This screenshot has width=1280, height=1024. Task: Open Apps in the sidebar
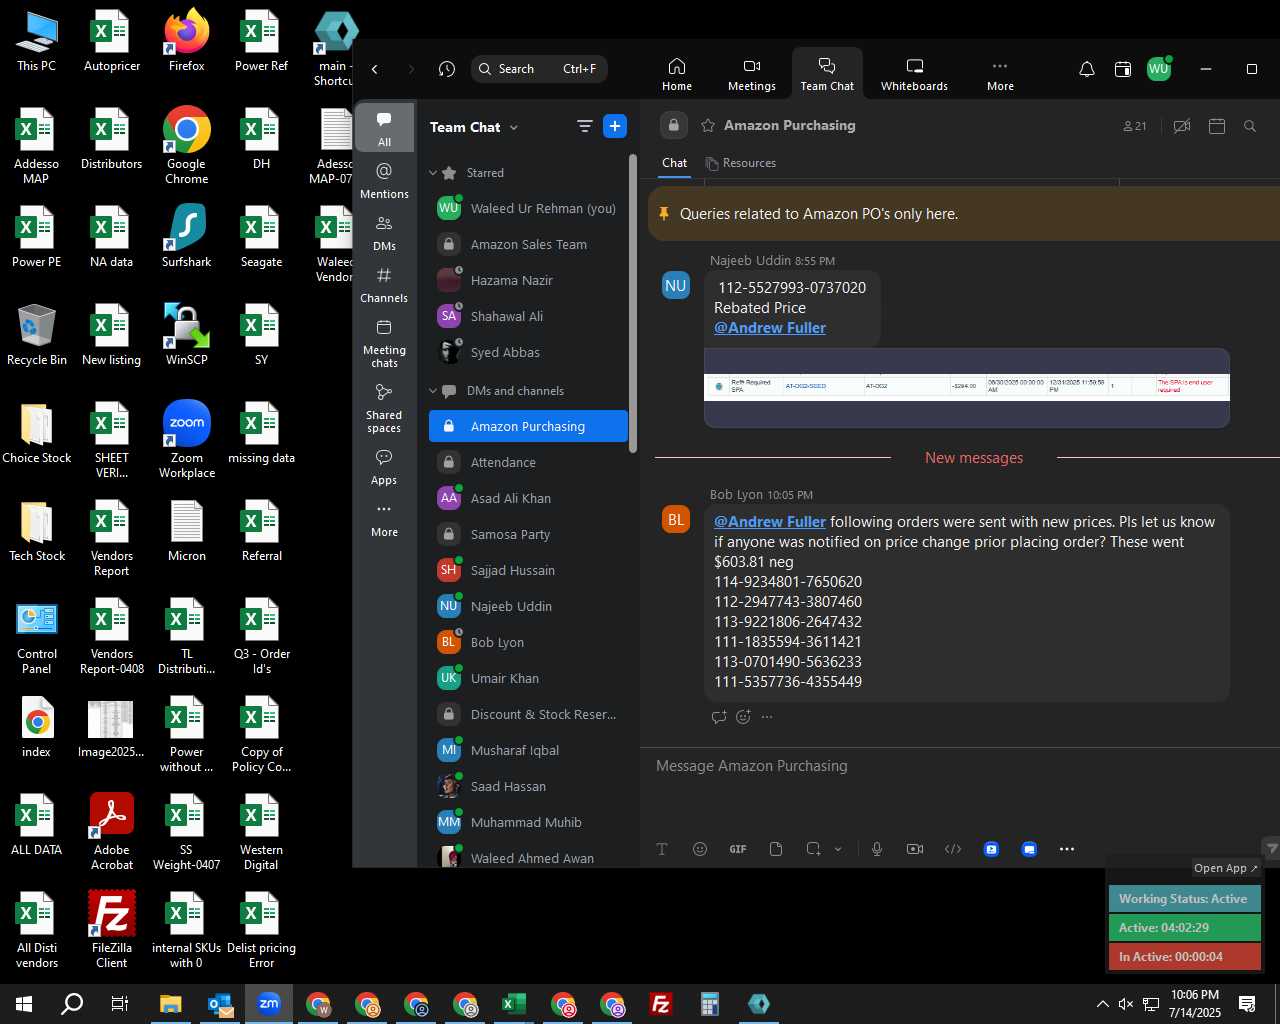click(x=384, y=466)
